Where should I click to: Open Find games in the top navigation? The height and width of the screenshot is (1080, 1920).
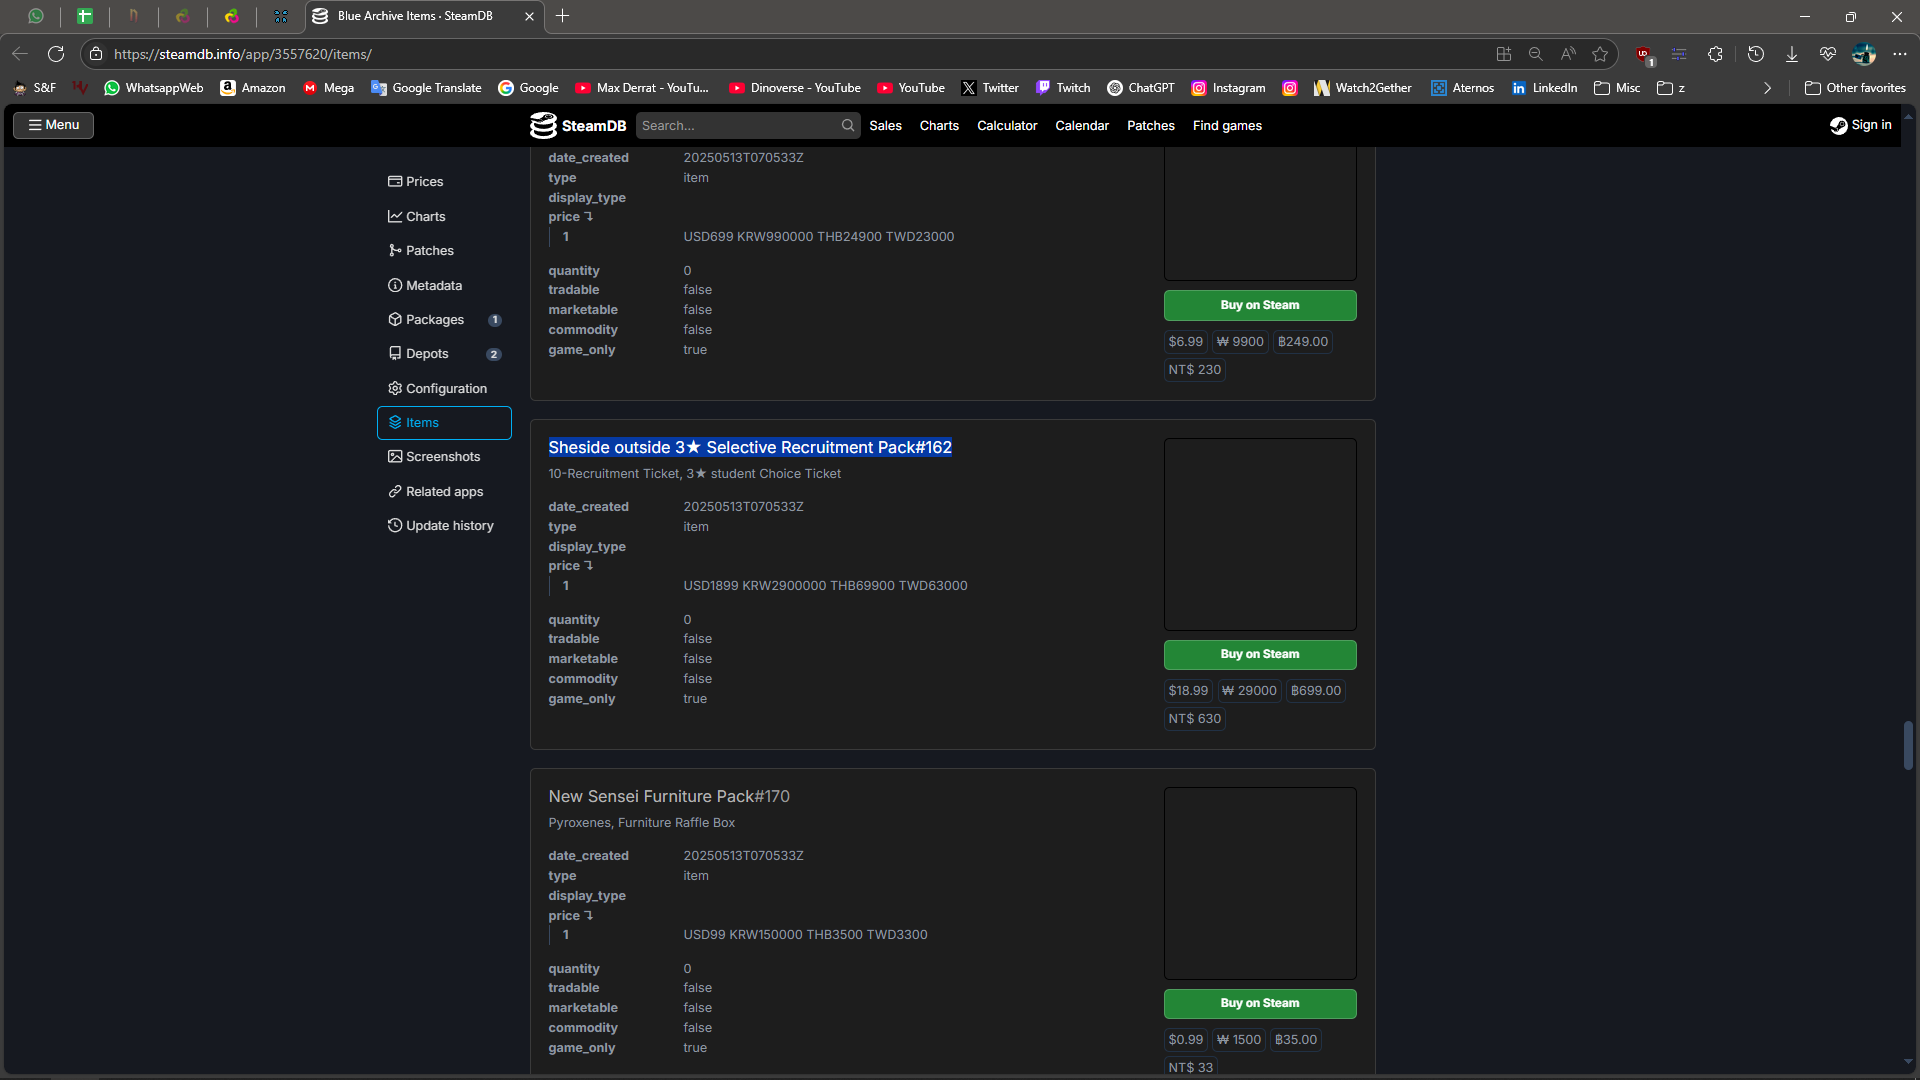1227,125
